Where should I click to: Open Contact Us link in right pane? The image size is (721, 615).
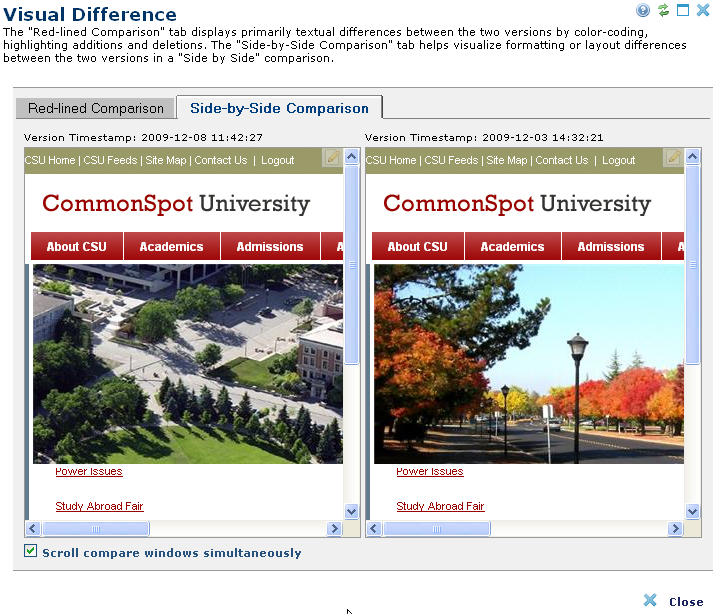click(x=562, y=160)
